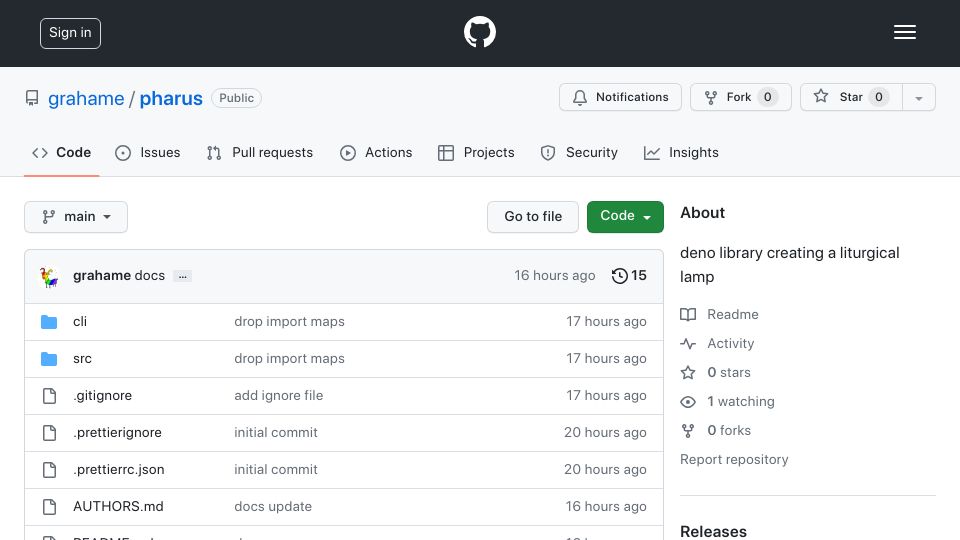960x540 pixels.
Task: Open the latest 'docs' commit message
Action: (x=150, y=276)
